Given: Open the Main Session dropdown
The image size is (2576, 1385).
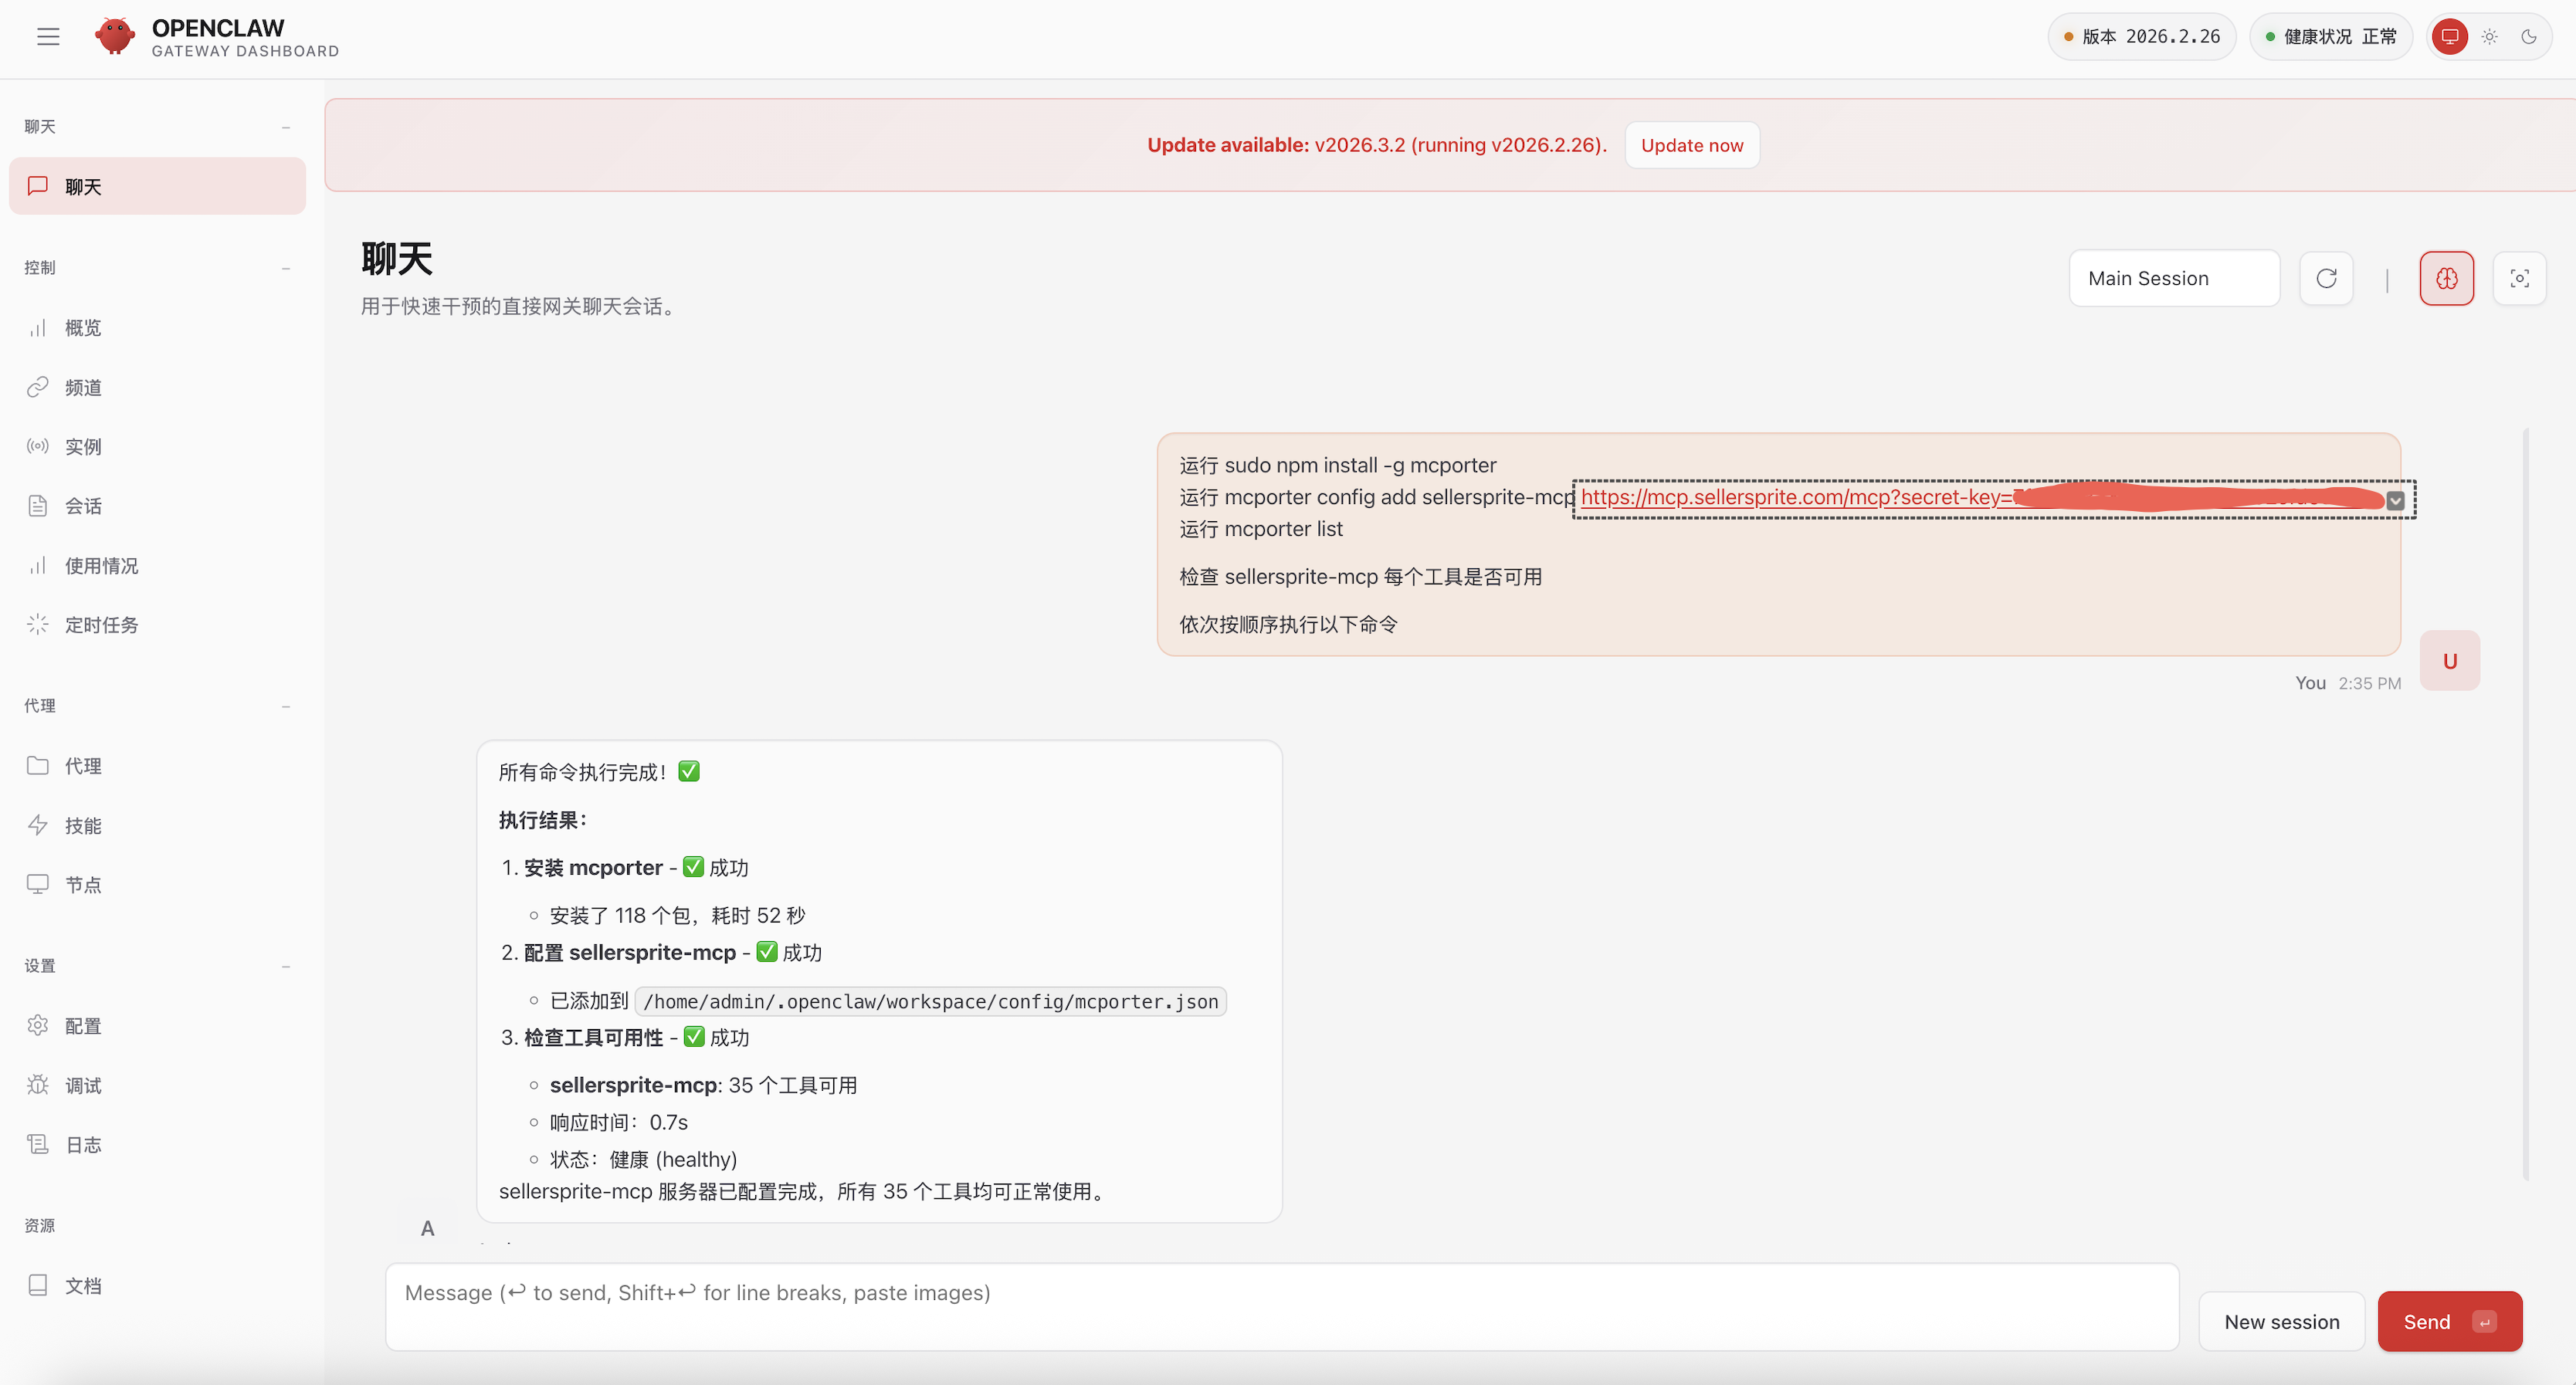Looking at the screenshot, I should (x=2174, y=278).
